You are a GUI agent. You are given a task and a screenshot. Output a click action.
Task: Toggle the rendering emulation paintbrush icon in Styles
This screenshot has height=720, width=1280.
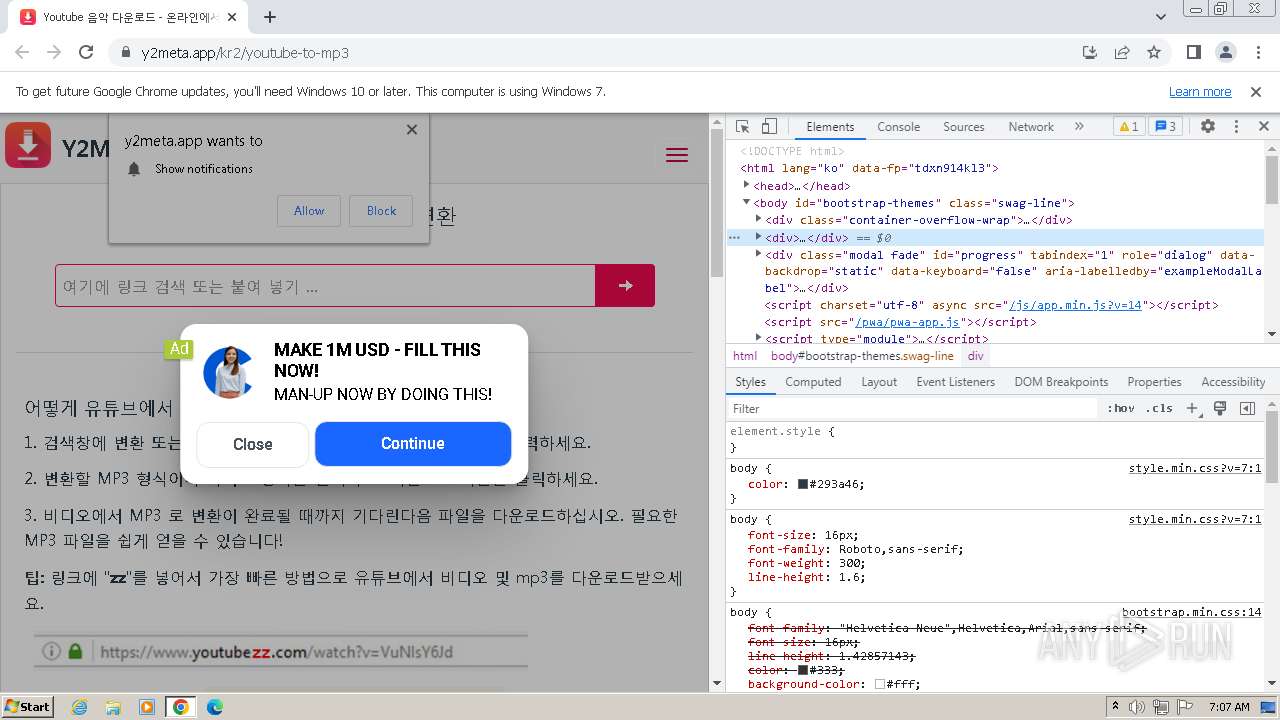tap(1220, 409)
